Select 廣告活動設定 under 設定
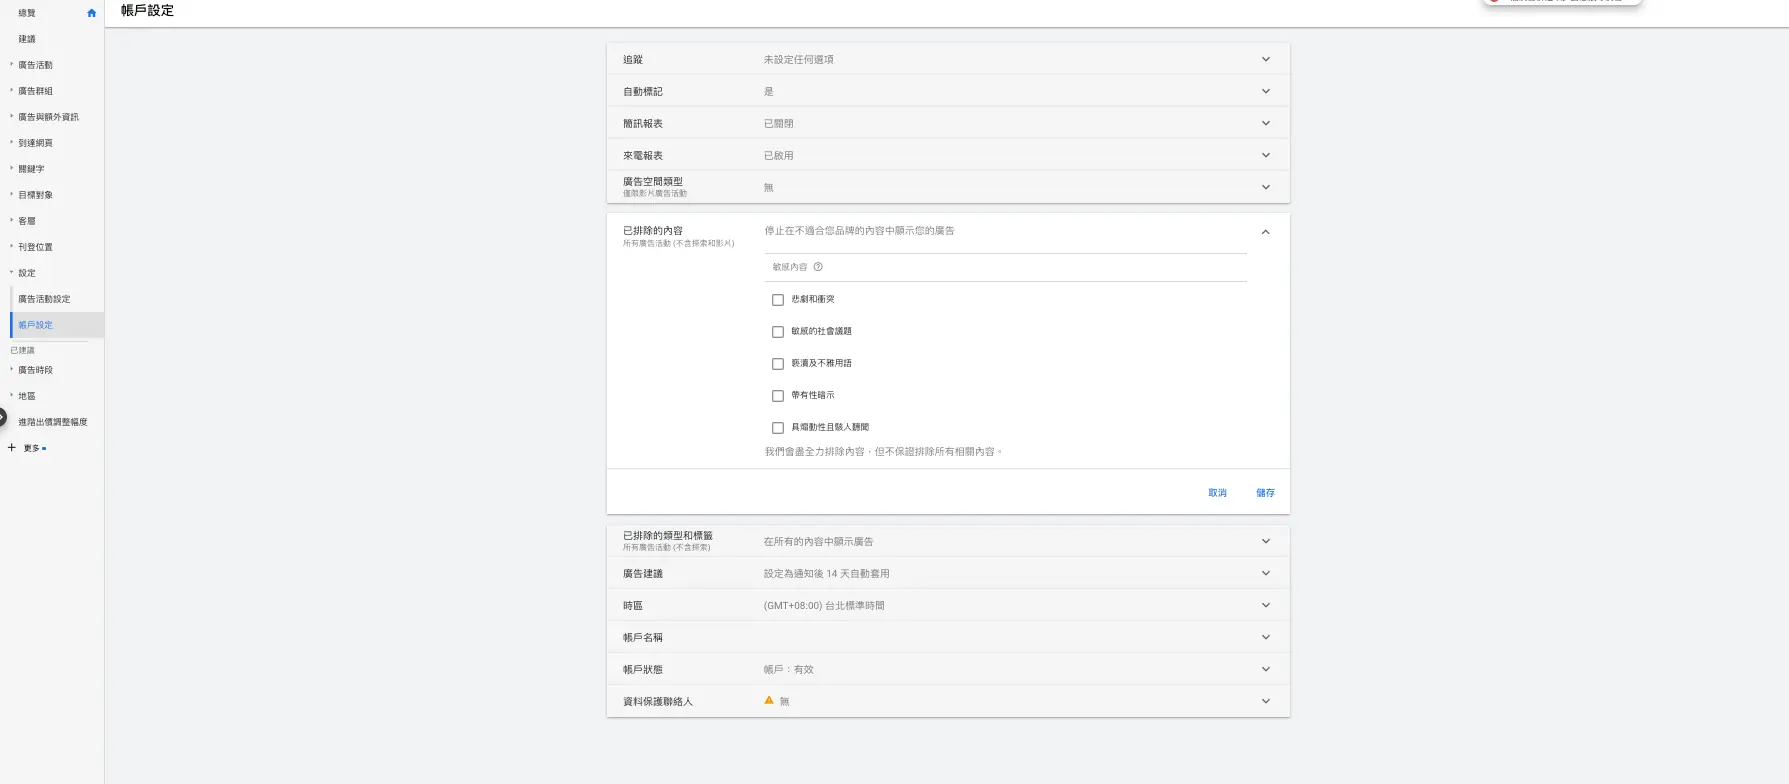 (44, 299)
